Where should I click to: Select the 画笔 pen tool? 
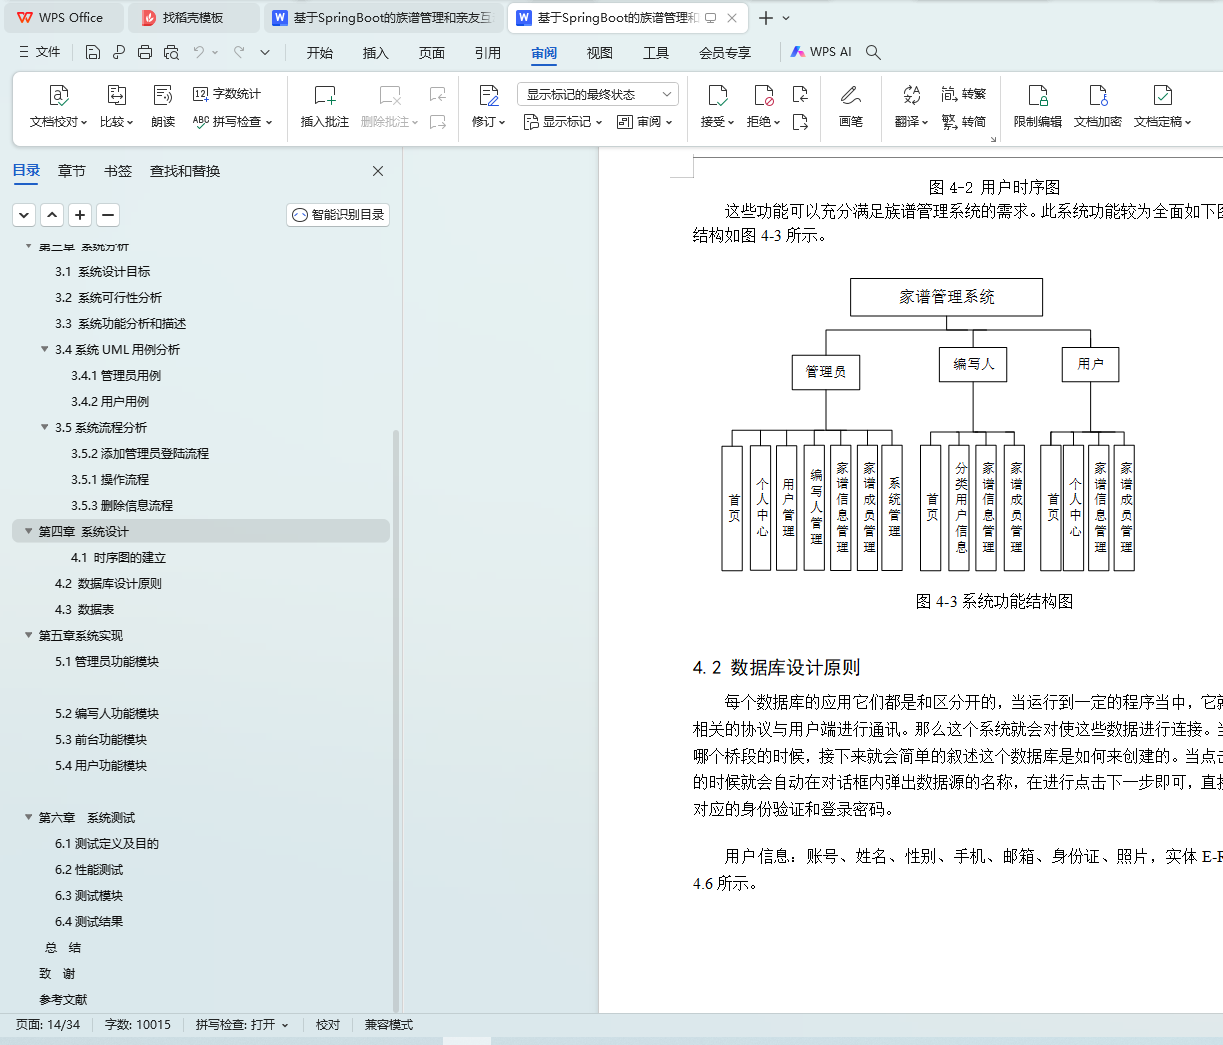click(851, 106)
